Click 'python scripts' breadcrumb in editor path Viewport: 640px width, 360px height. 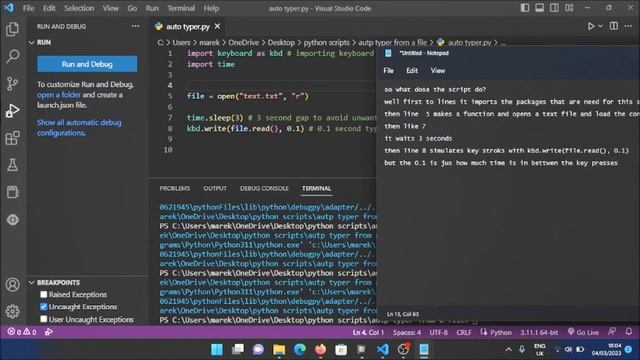coord(326,42)
